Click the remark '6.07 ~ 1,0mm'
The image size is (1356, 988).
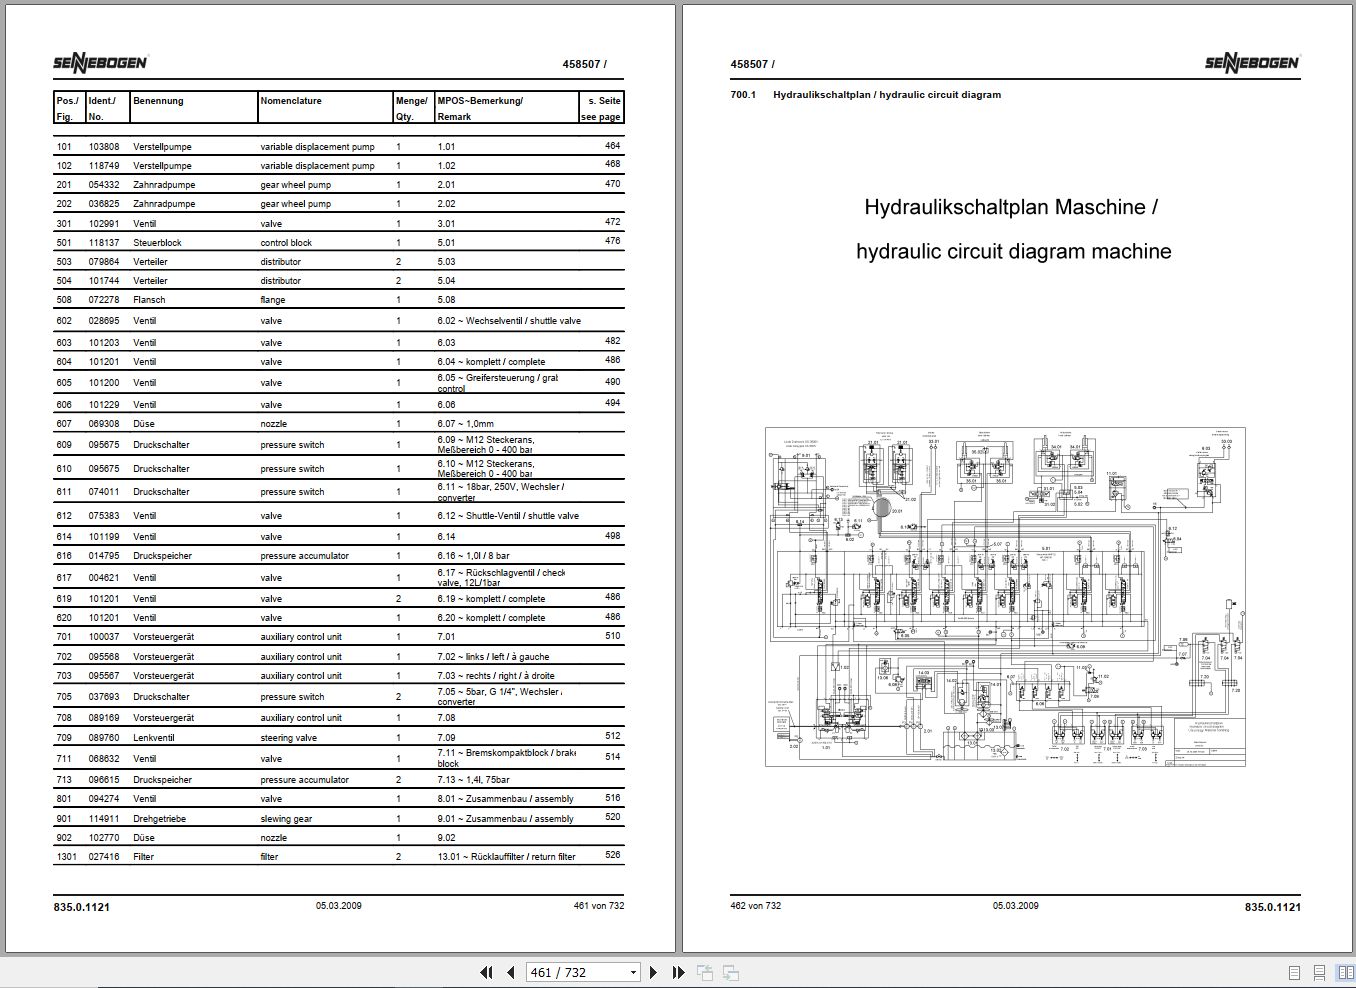465,424
